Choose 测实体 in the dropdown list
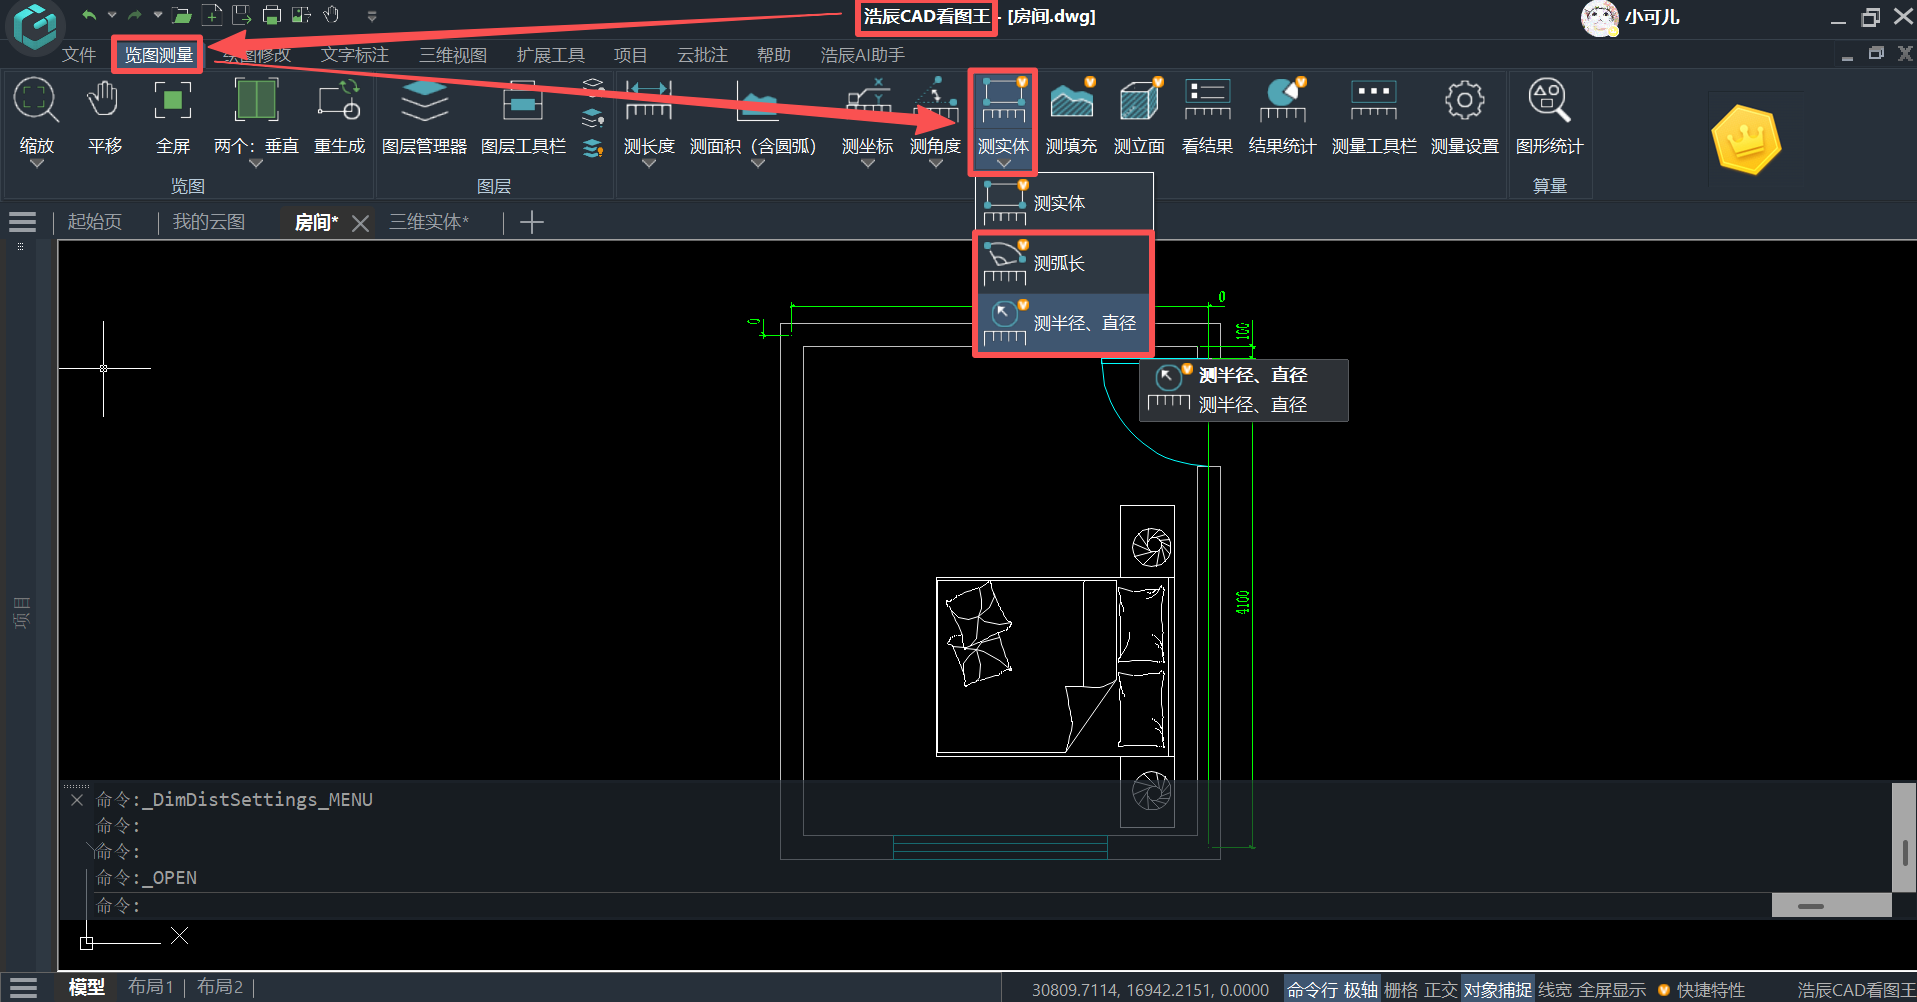 click(x=1064, y=203)
